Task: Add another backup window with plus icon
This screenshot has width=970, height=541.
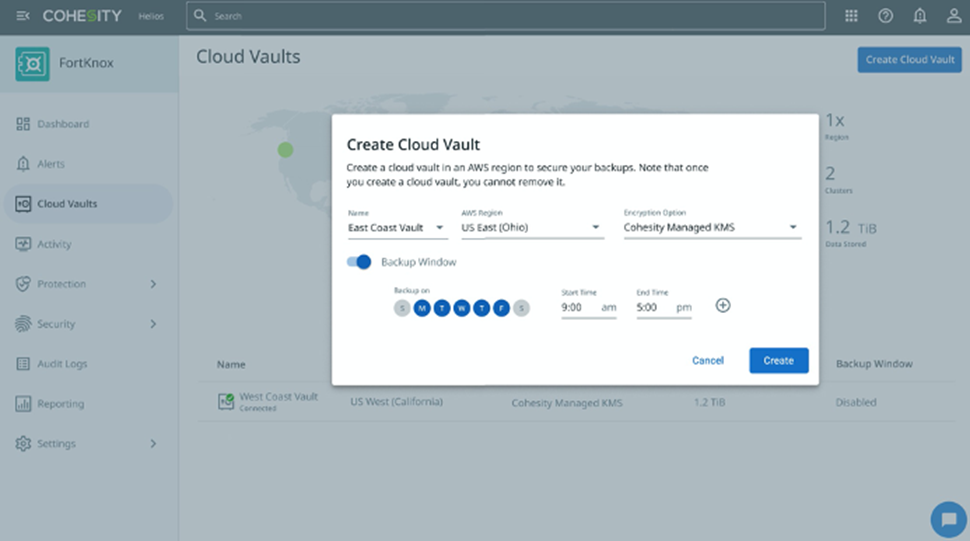Action: click(x=723, y=305)
